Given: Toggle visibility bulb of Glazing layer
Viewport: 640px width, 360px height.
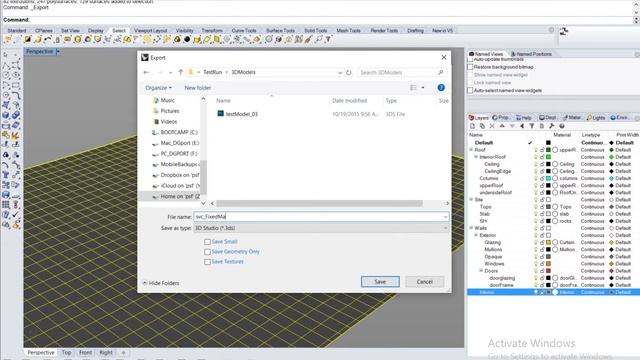Looking at the screenshot, I should (x=536, y=242).
